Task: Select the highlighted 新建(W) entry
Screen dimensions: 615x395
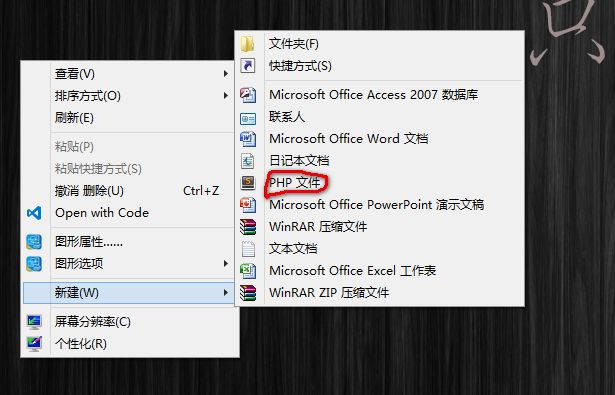Action: pyautogui.click(x=130, y=293)
